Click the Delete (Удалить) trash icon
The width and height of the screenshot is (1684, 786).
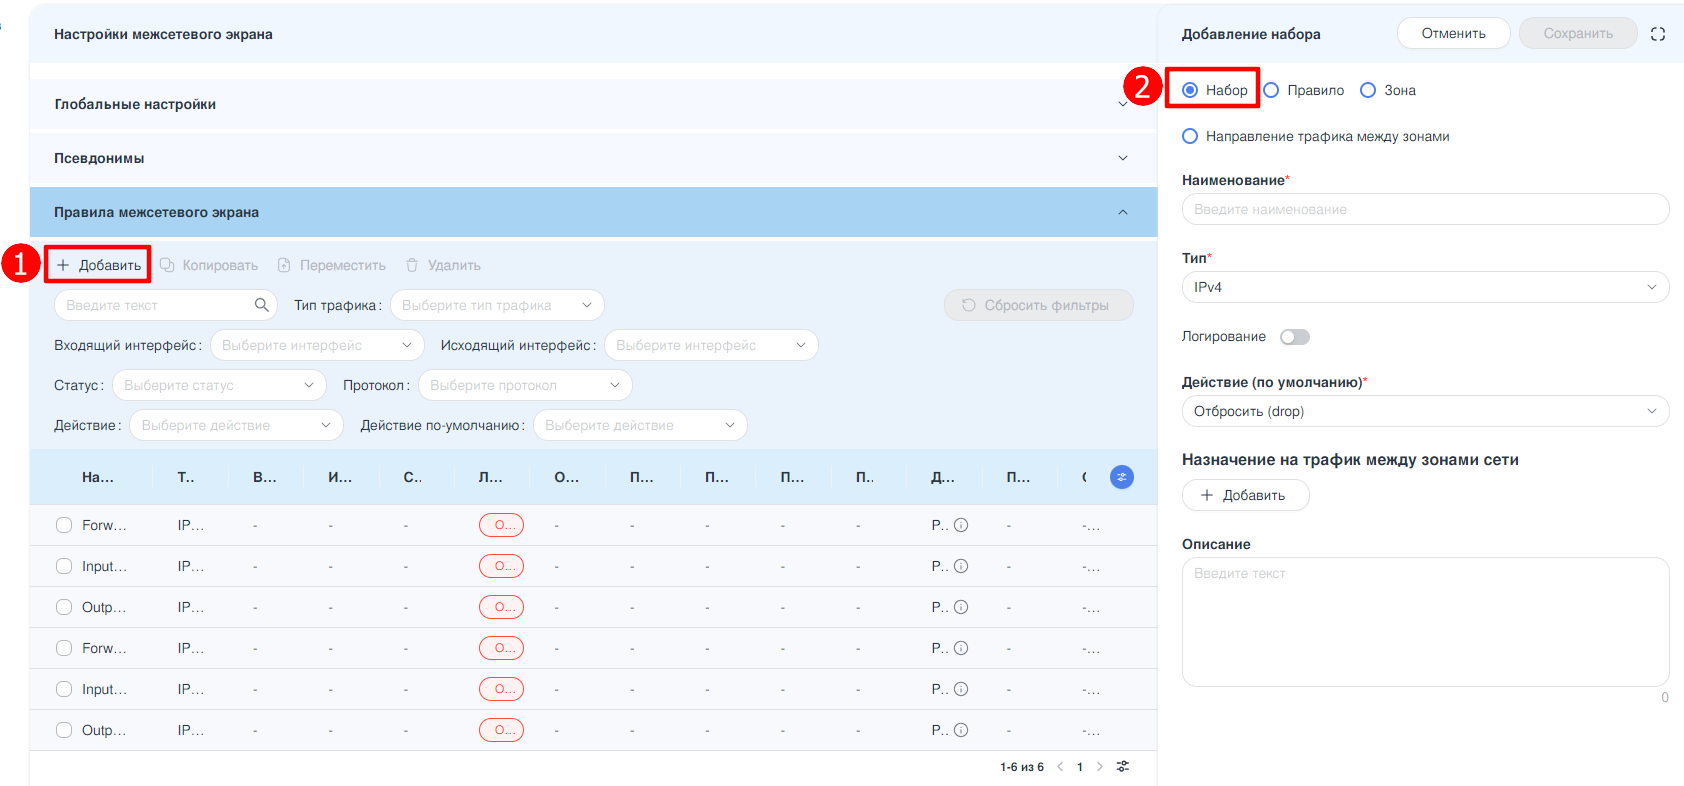coord(412,265)
